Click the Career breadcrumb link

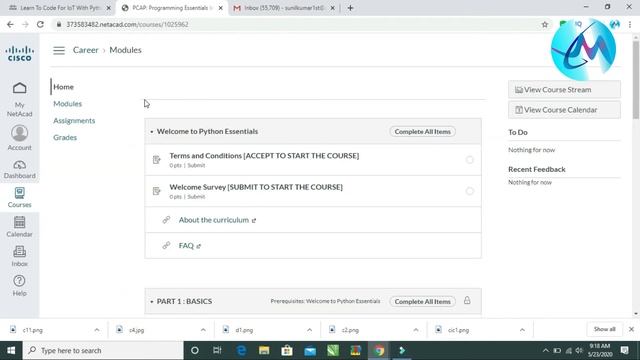(x=85, y=50)
